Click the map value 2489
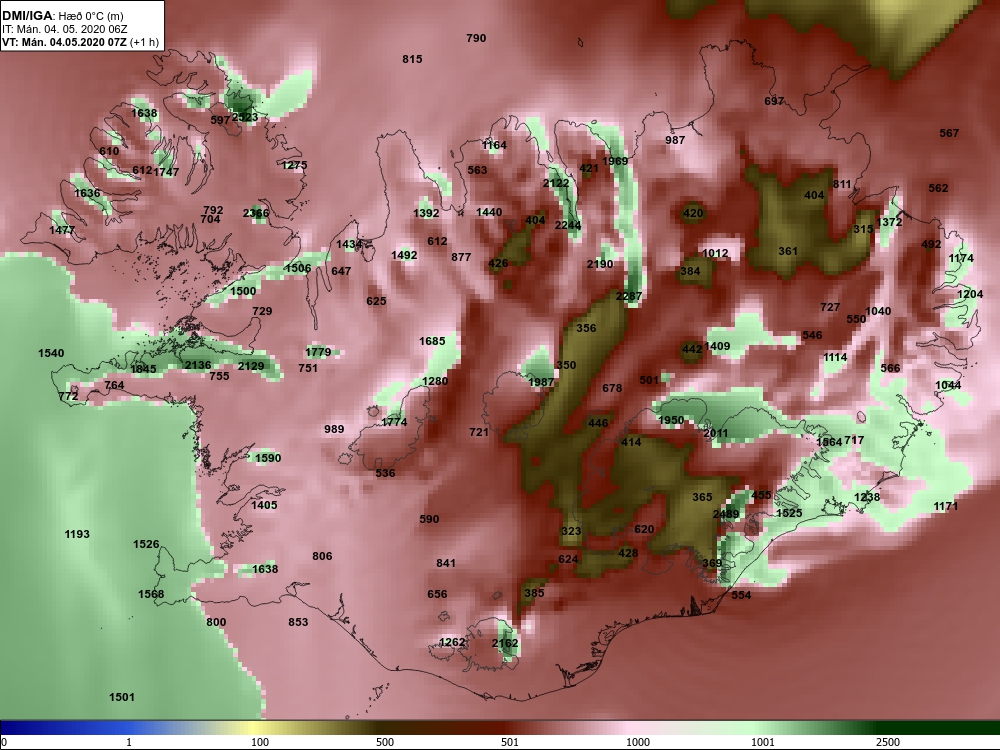 click(x=726, y=515)
